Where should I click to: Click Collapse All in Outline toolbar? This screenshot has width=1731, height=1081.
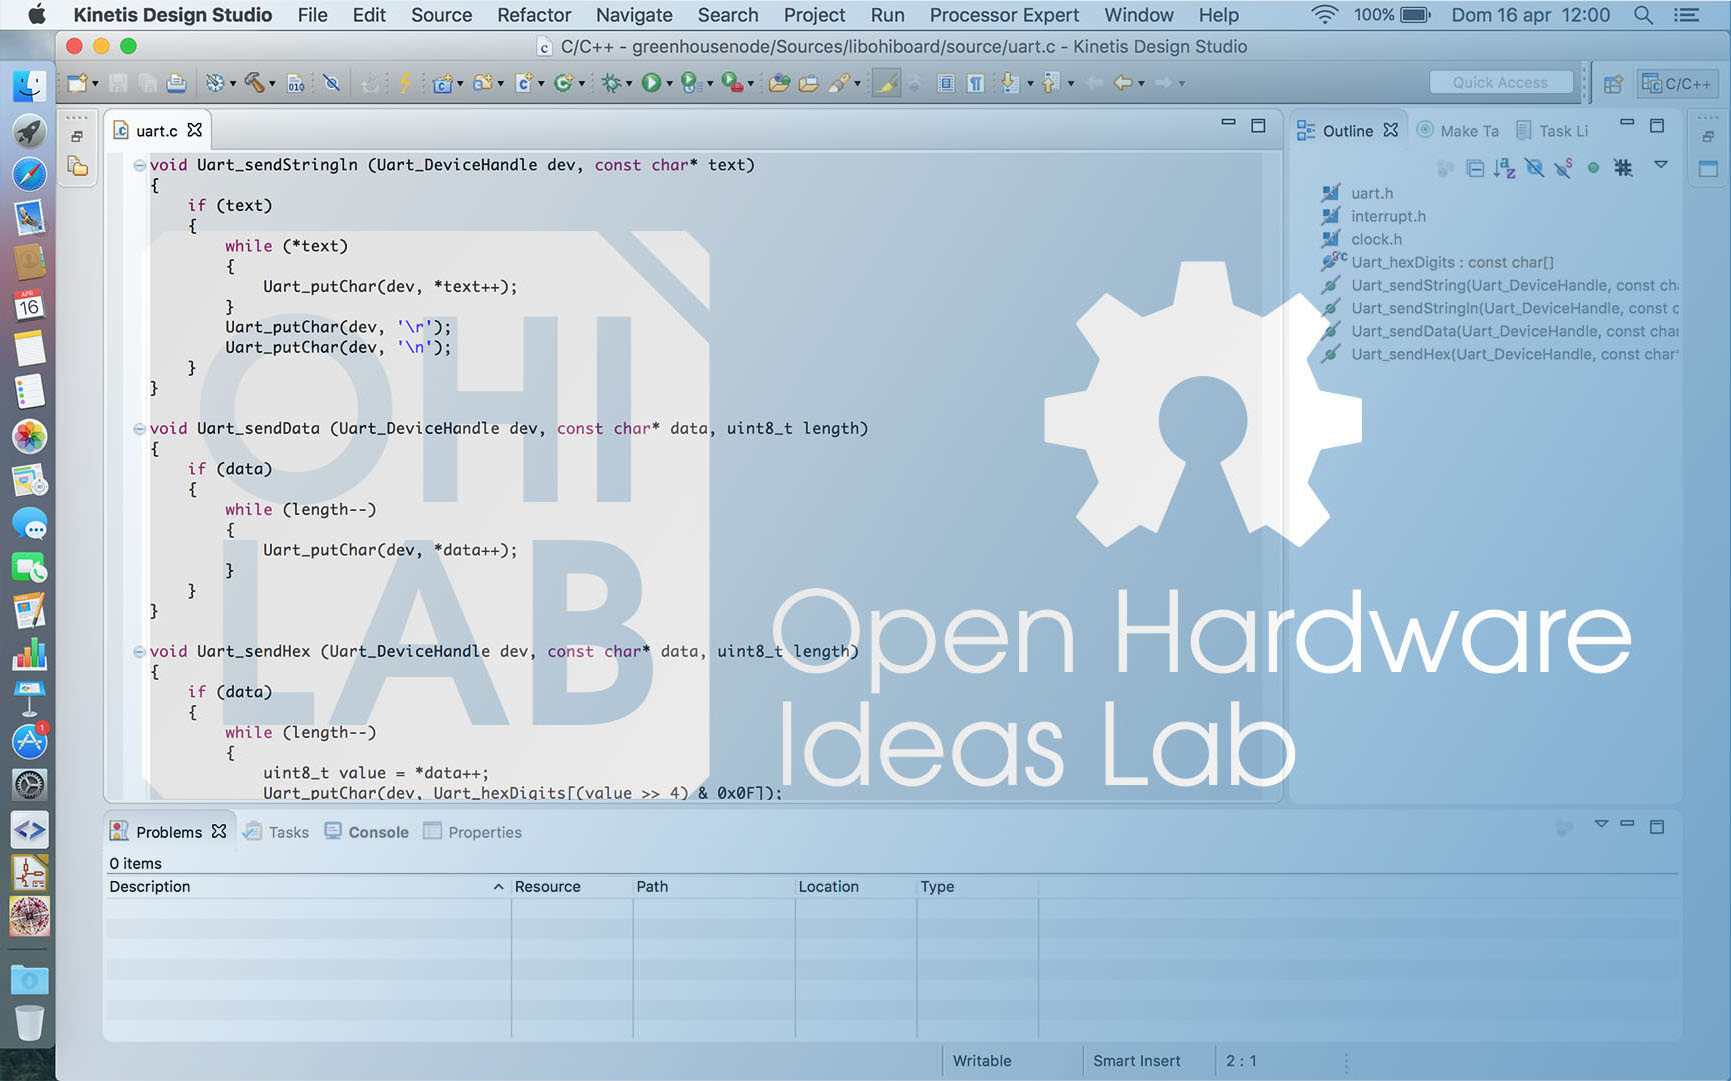(1475, 168)
